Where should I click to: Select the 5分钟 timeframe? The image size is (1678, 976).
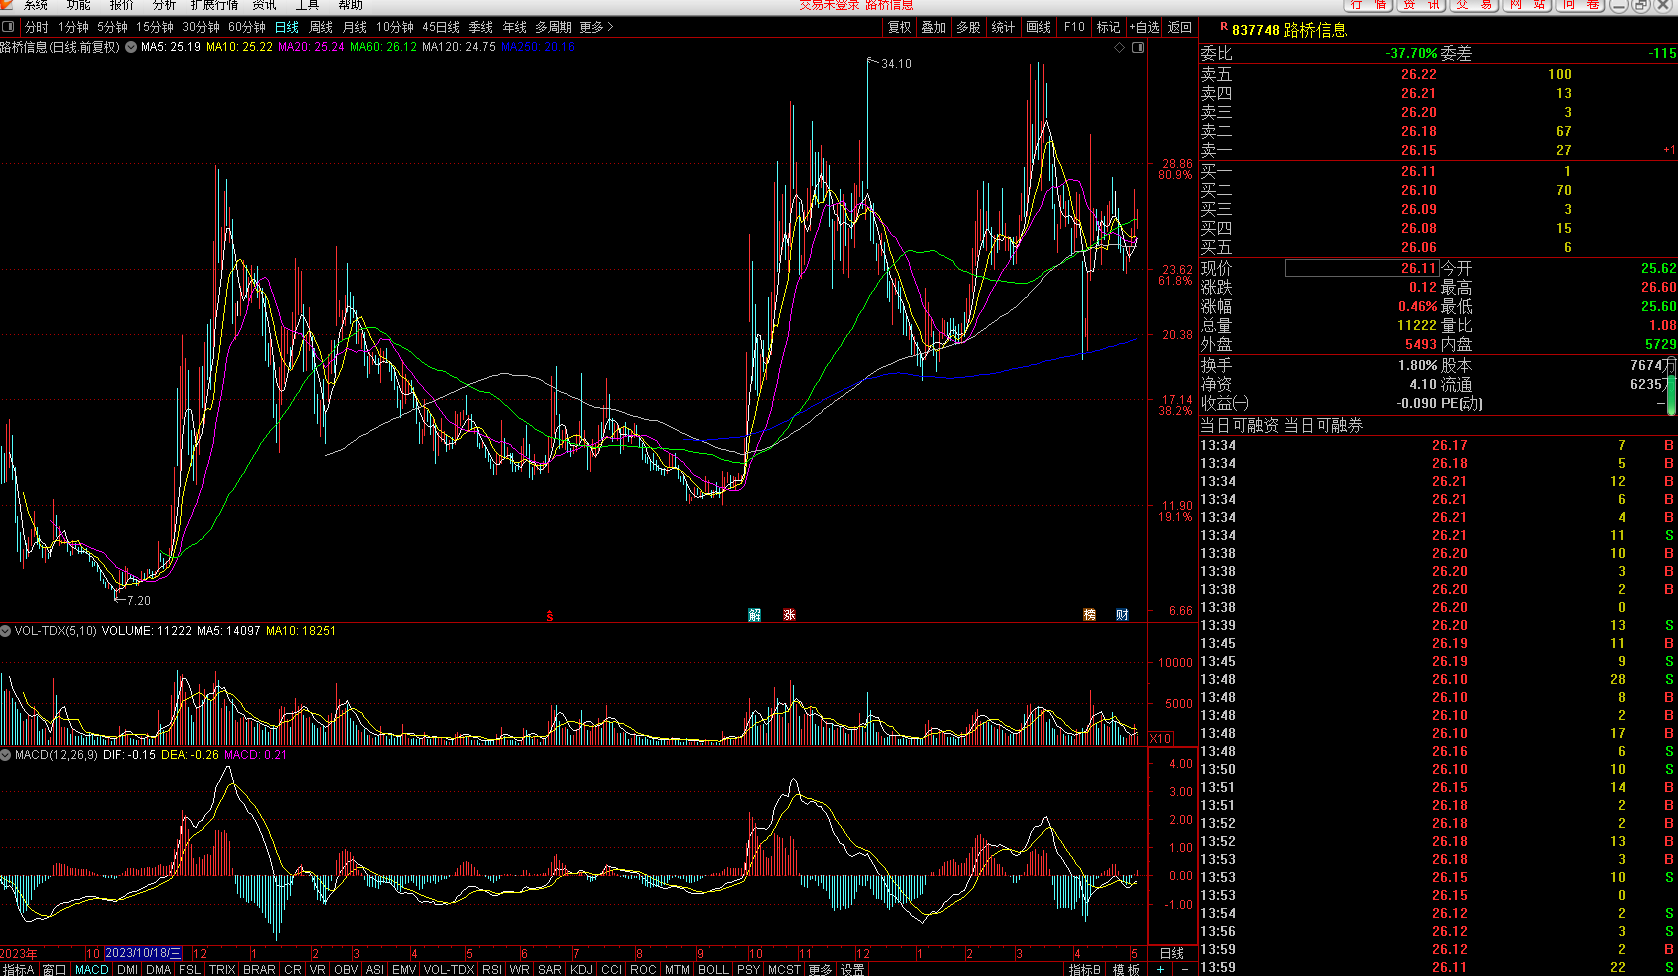coord(112,27)
